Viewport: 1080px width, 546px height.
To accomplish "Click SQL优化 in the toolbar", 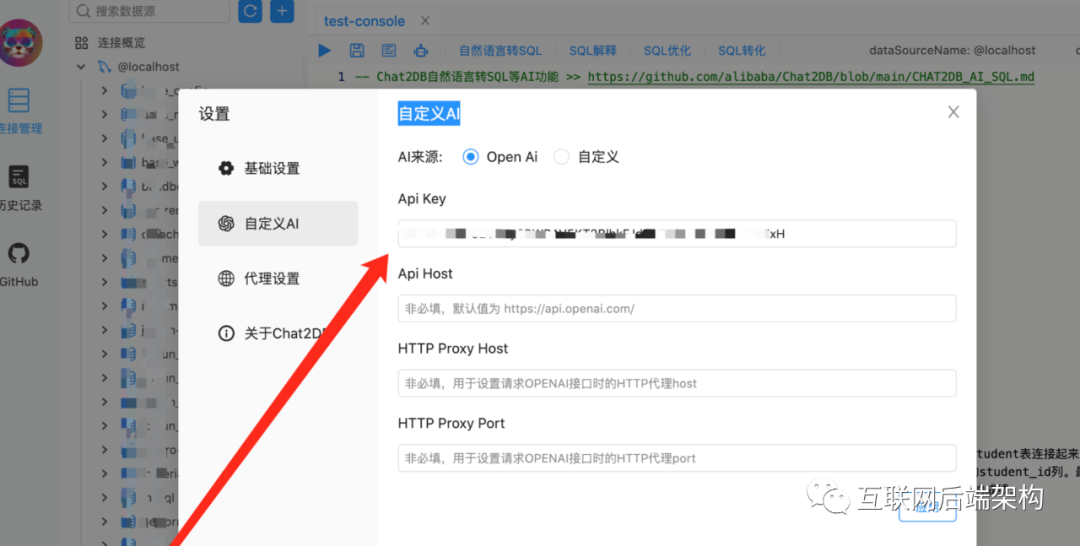I will (x=667, y=51).
